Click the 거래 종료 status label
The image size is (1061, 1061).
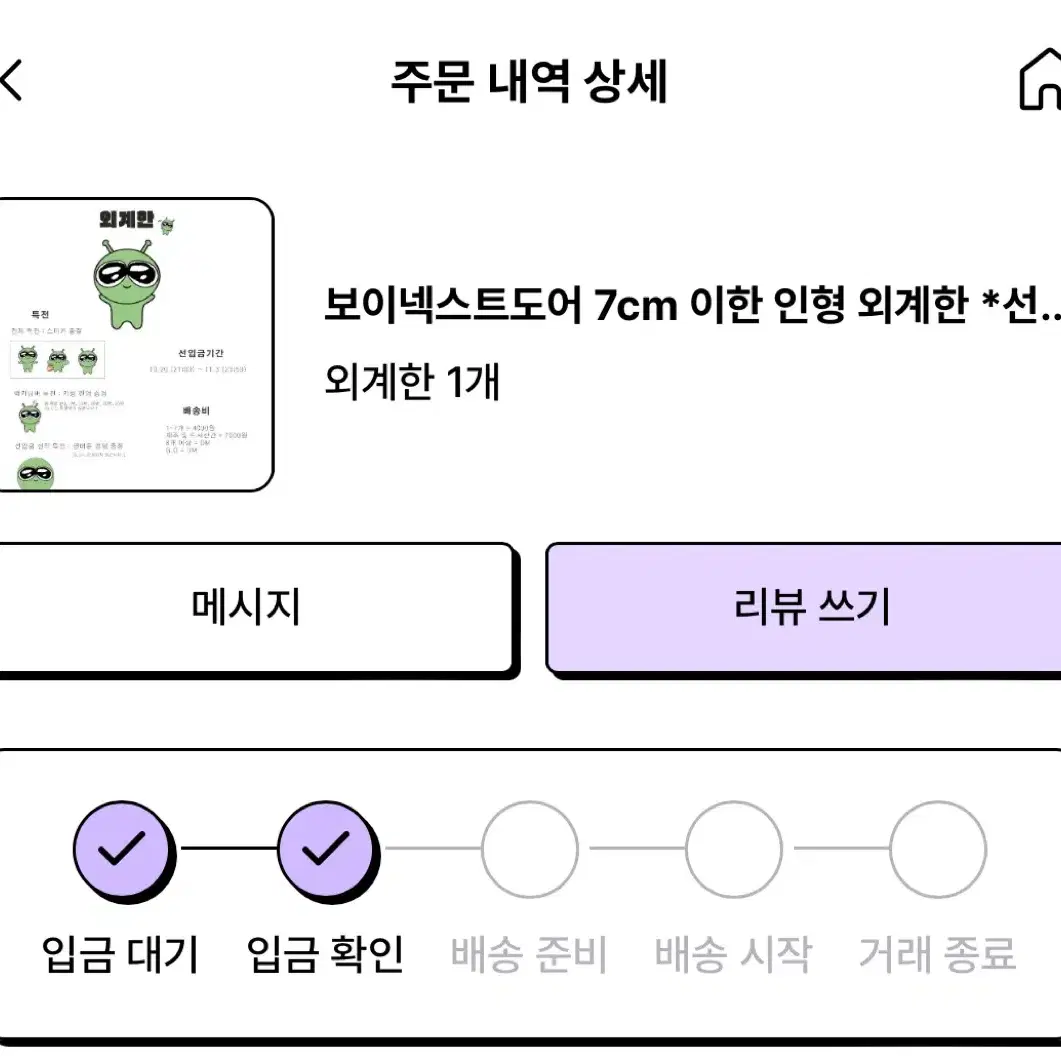point(938,954)
